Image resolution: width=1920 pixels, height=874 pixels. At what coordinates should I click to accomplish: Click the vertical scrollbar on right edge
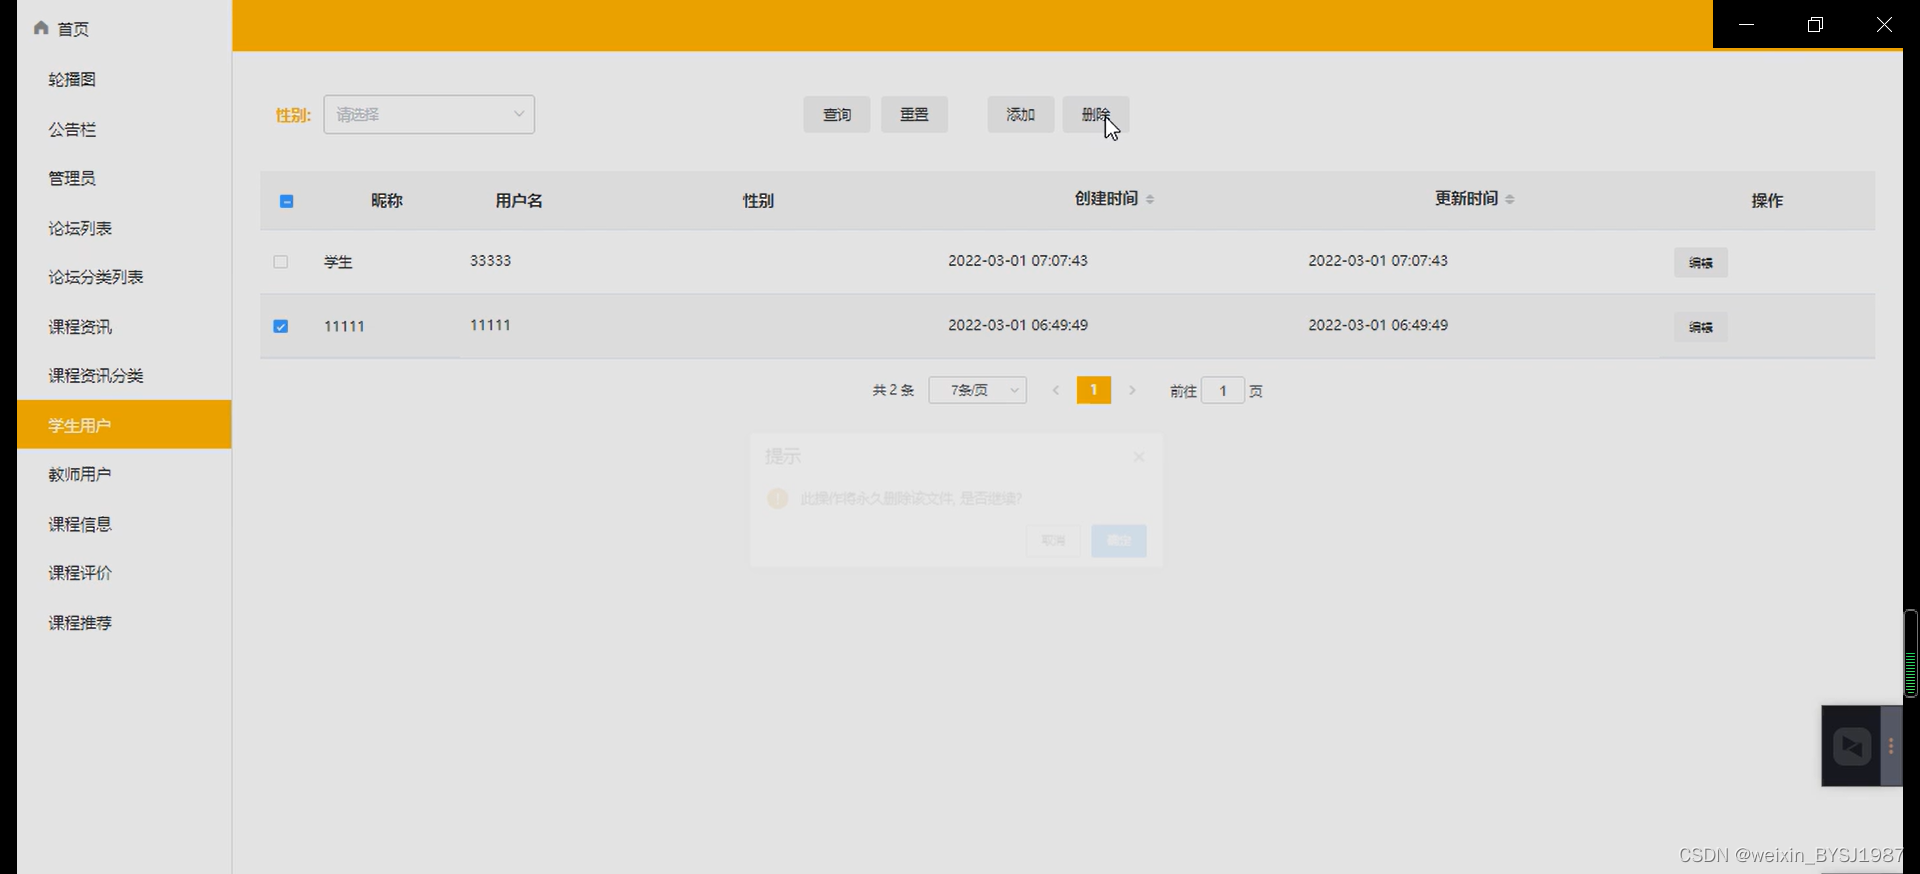1911,653
